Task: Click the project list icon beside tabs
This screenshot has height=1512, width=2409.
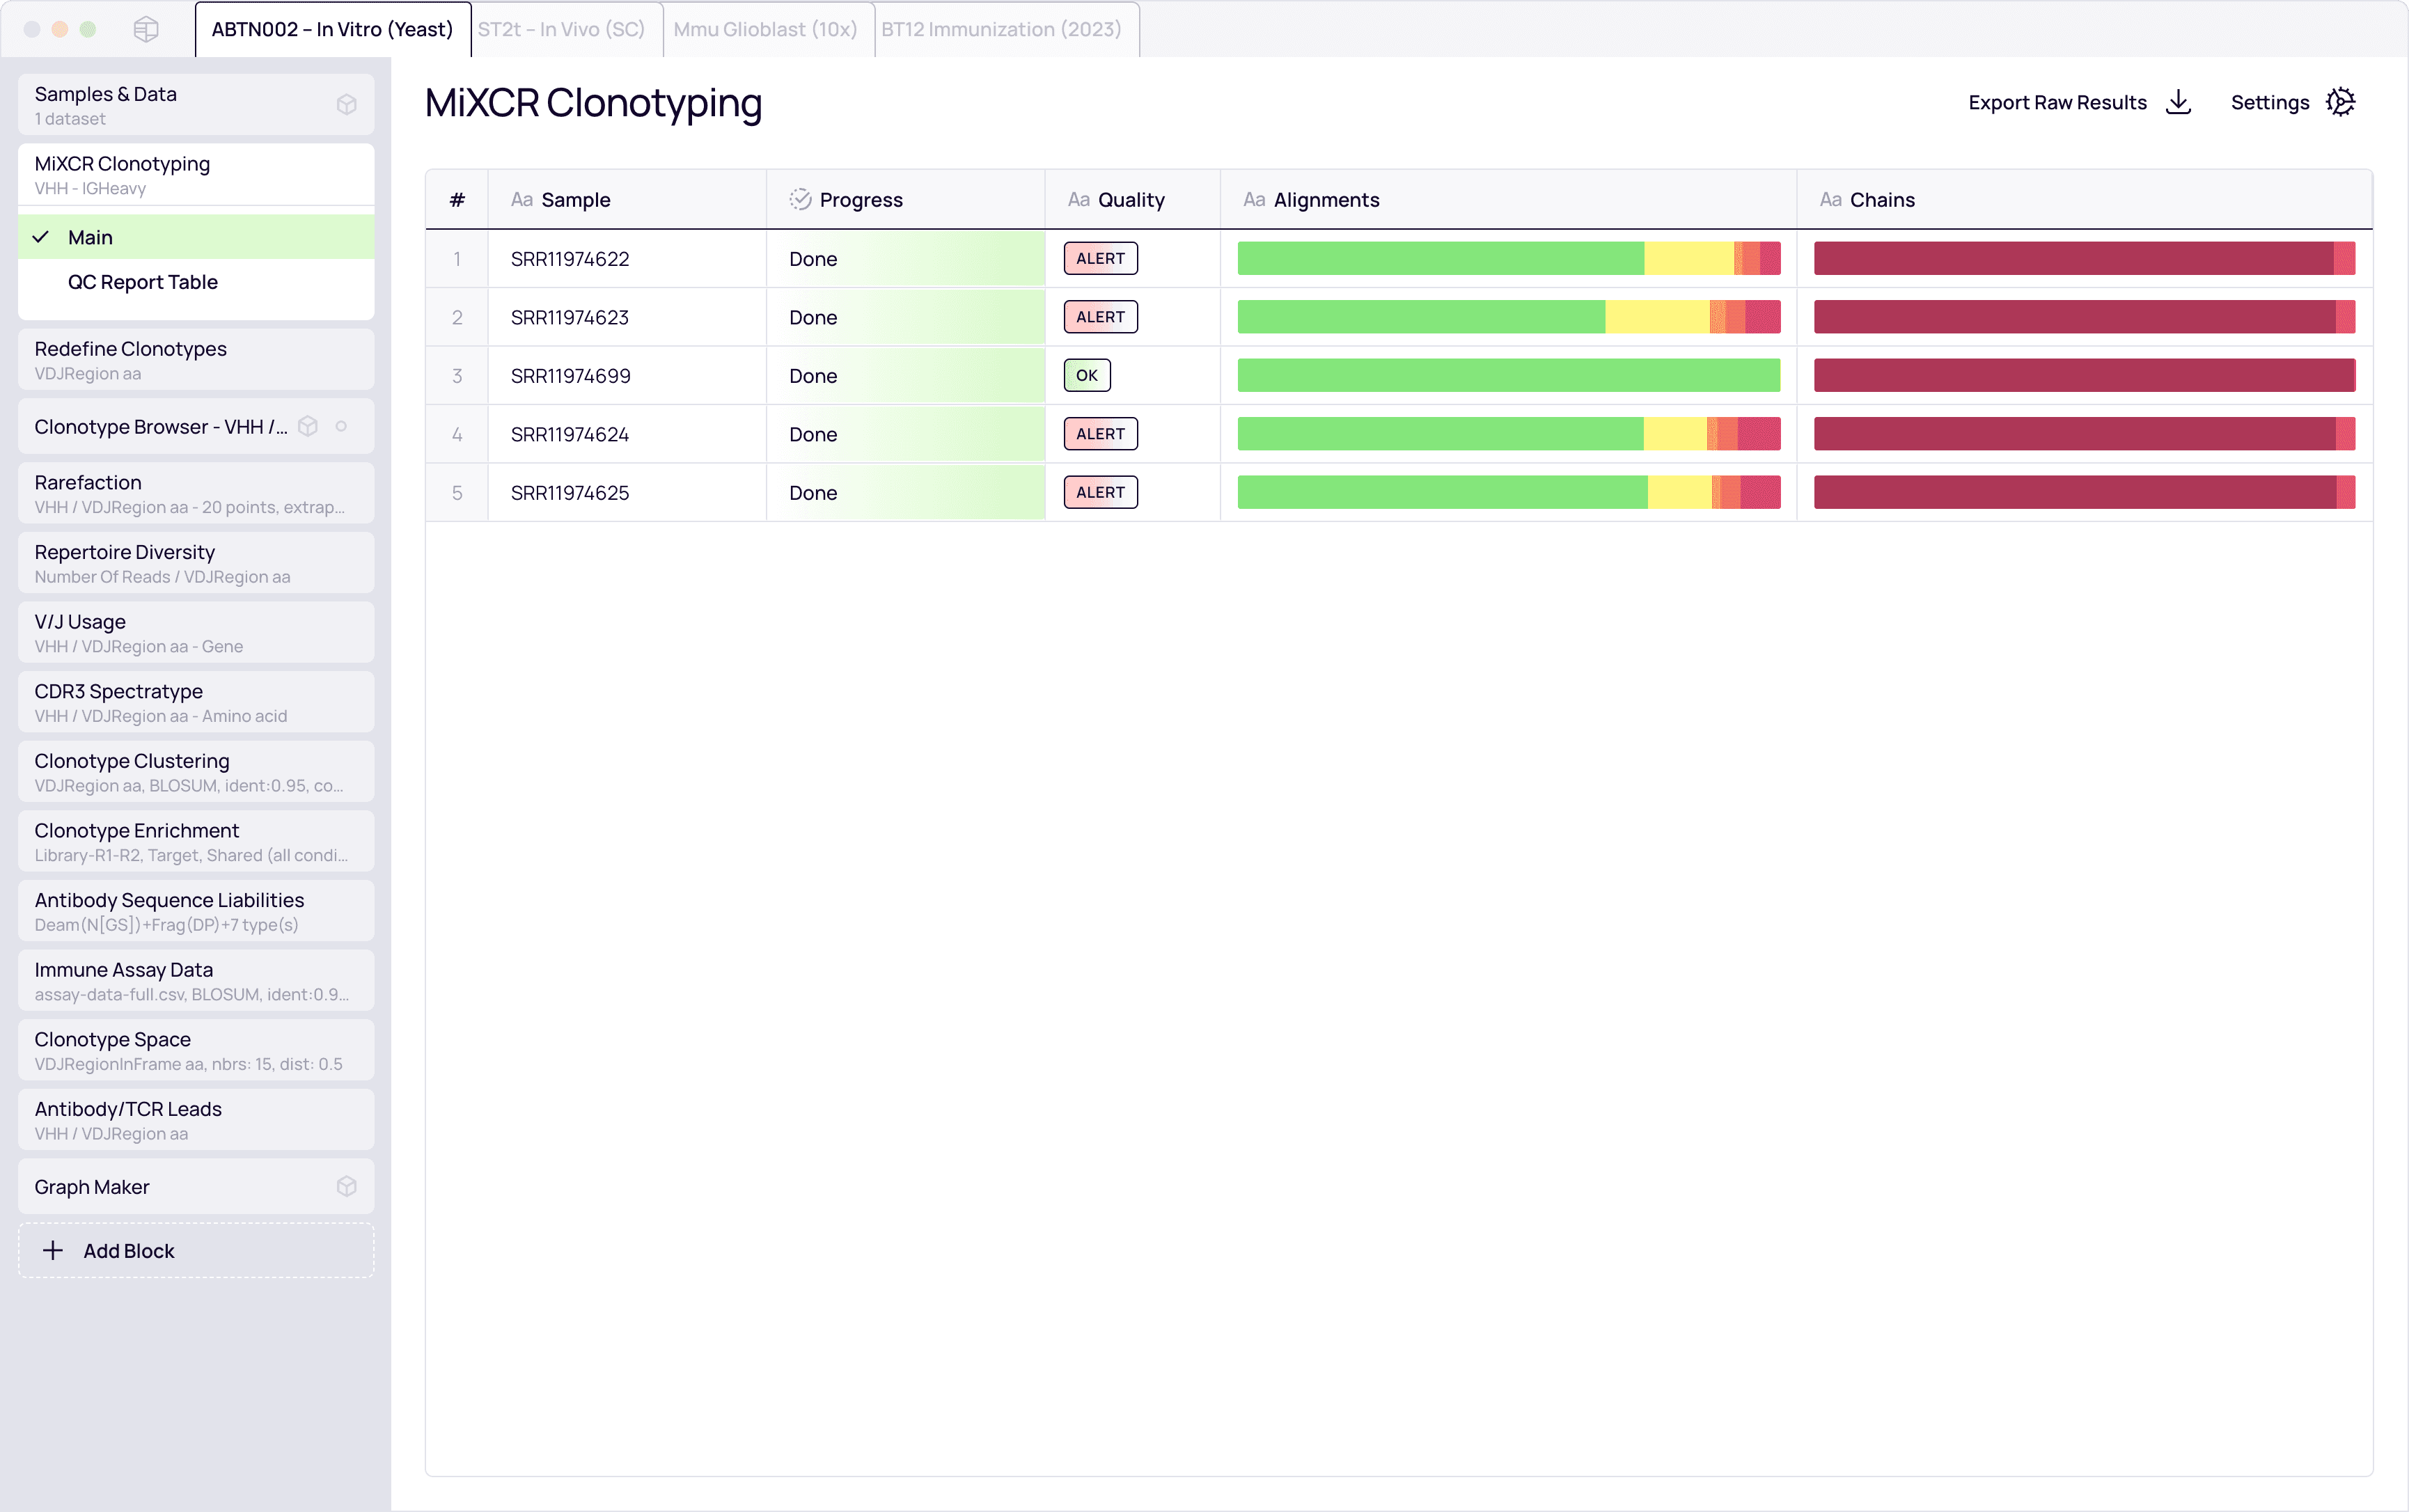Action: pyautogui.click(x=146, y=29)
